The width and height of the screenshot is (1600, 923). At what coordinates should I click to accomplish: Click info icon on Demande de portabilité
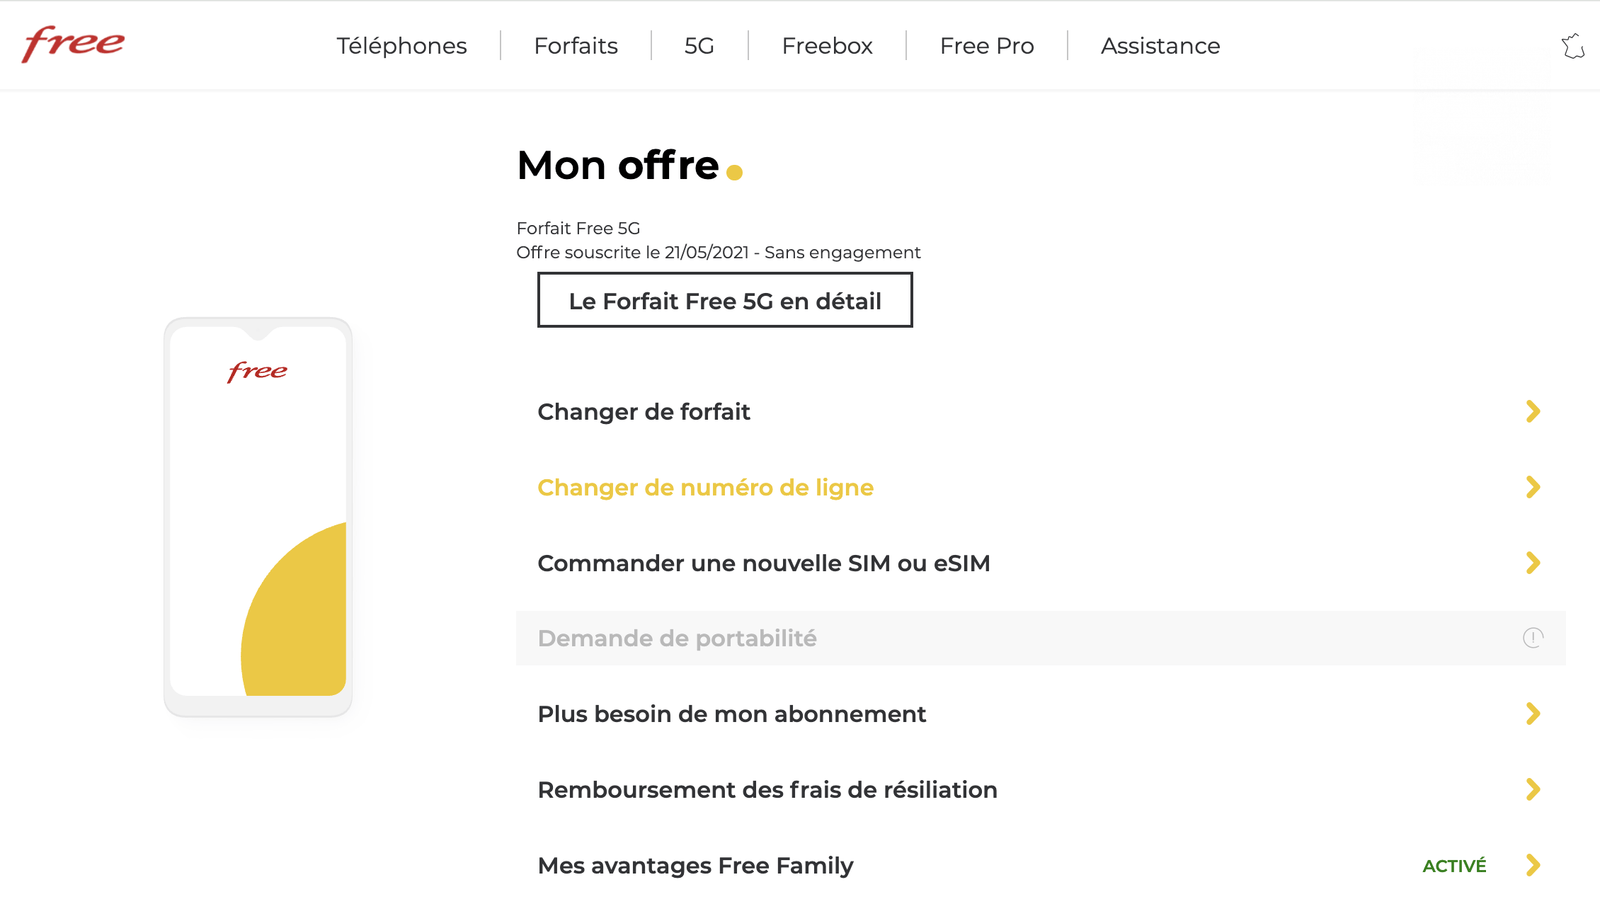coord(1532,638)
